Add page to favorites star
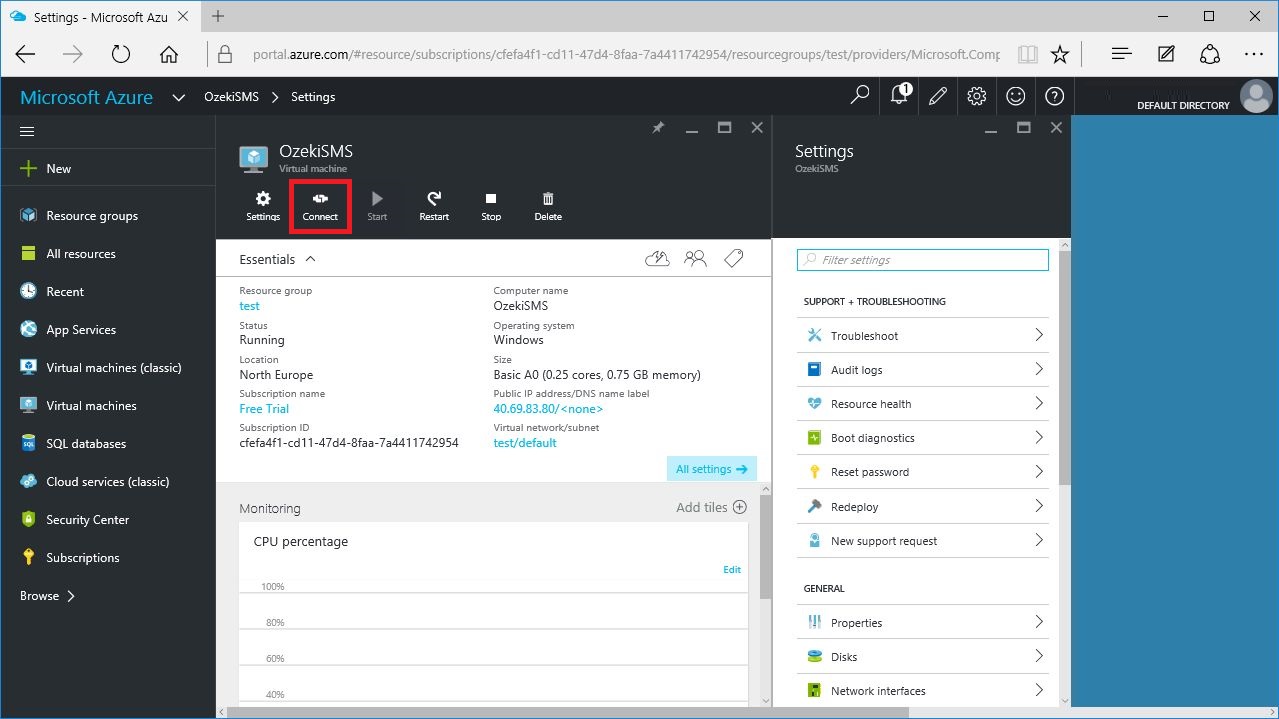Screen dimensions: 1279x719 [1060, 54]
